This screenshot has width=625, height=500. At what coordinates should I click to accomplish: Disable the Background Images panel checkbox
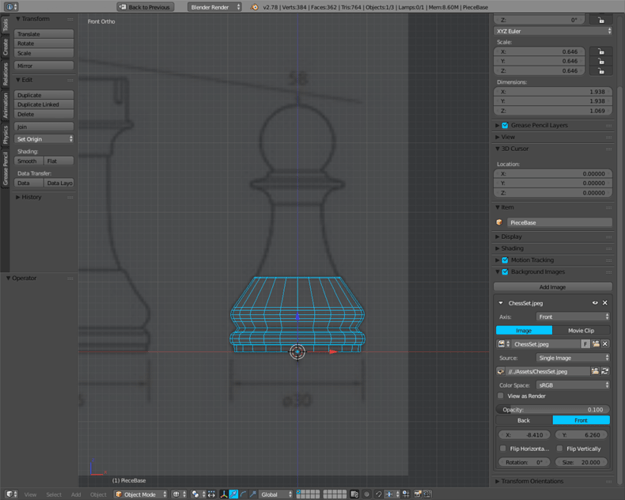click(505, 272)
